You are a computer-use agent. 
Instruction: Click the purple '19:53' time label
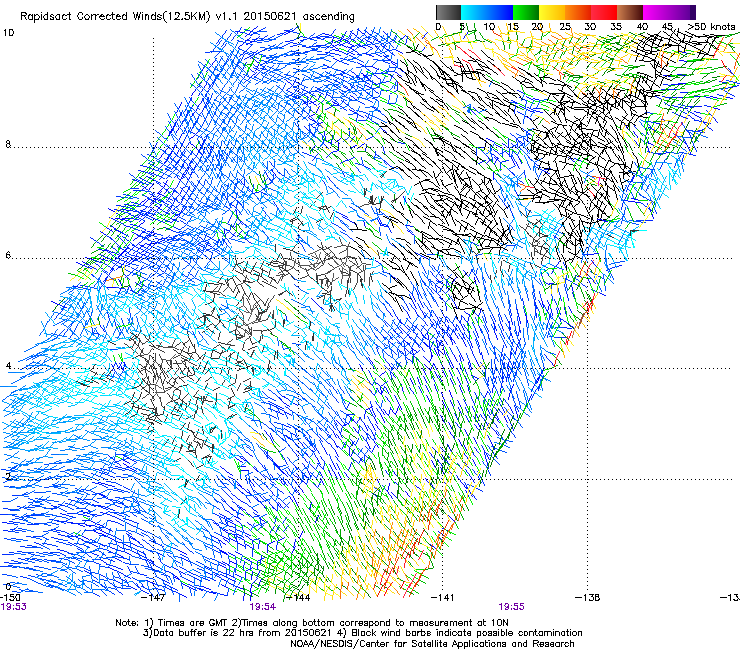[14, 607]
